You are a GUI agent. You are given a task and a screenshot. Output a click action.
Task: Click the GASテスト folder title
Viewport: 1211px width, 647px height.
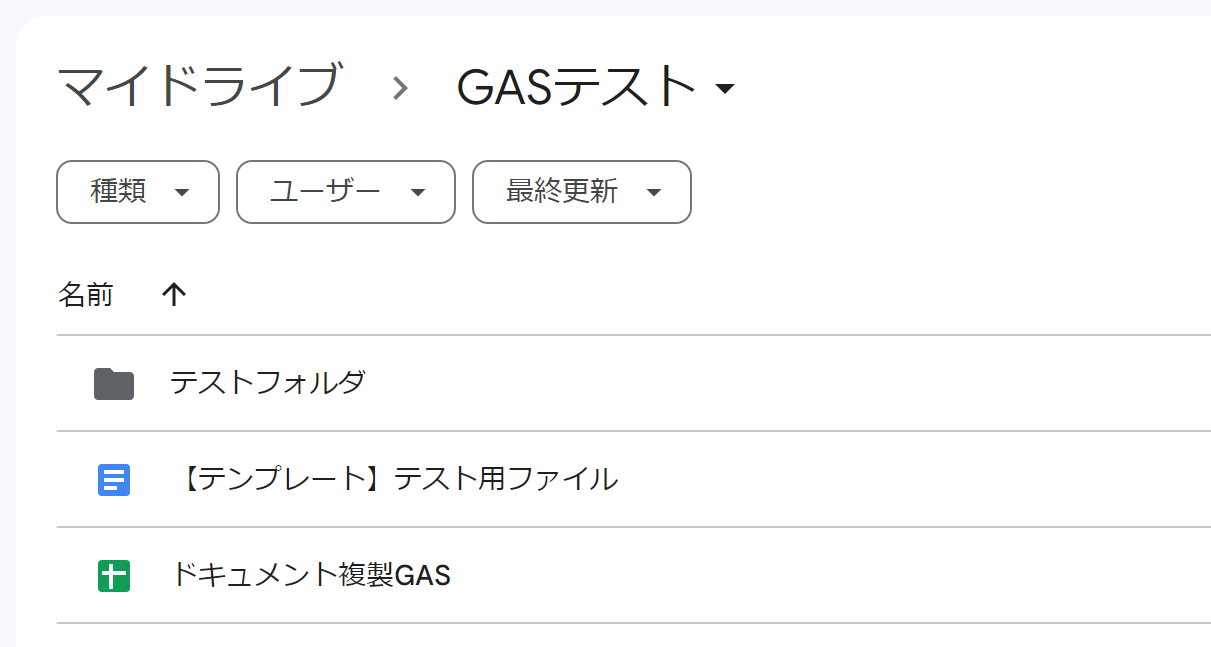(576, 87)
